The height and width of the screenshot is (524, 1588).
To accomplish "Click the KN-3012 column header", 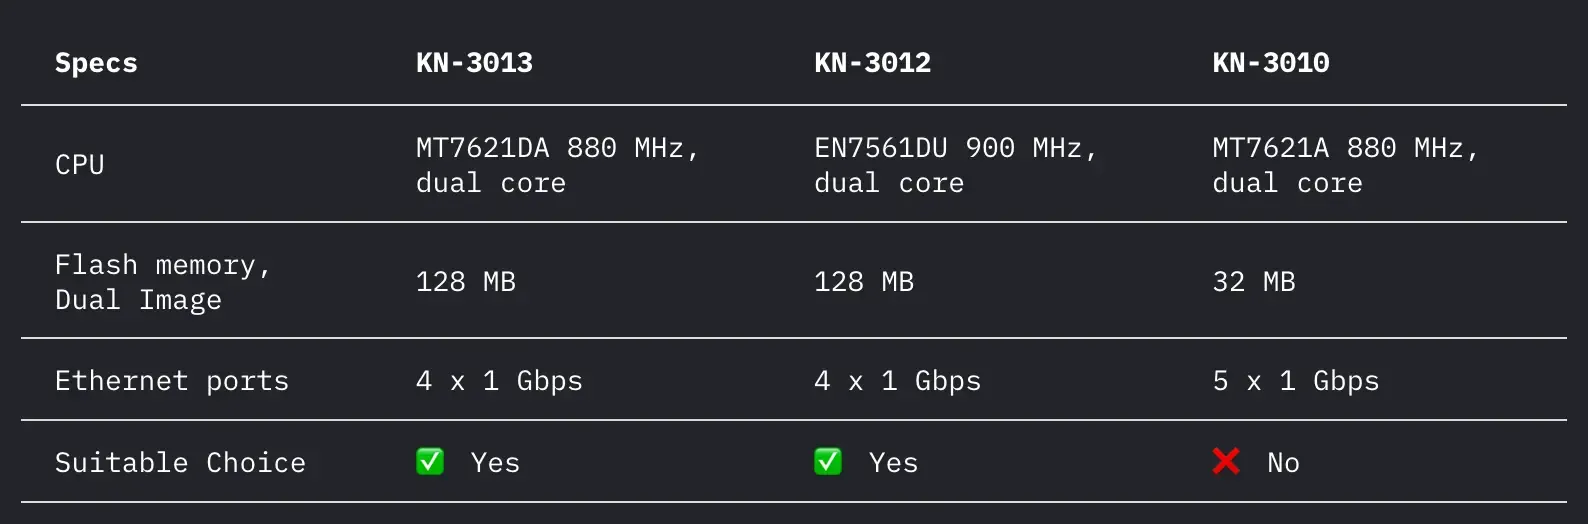I will pos(872,63).
